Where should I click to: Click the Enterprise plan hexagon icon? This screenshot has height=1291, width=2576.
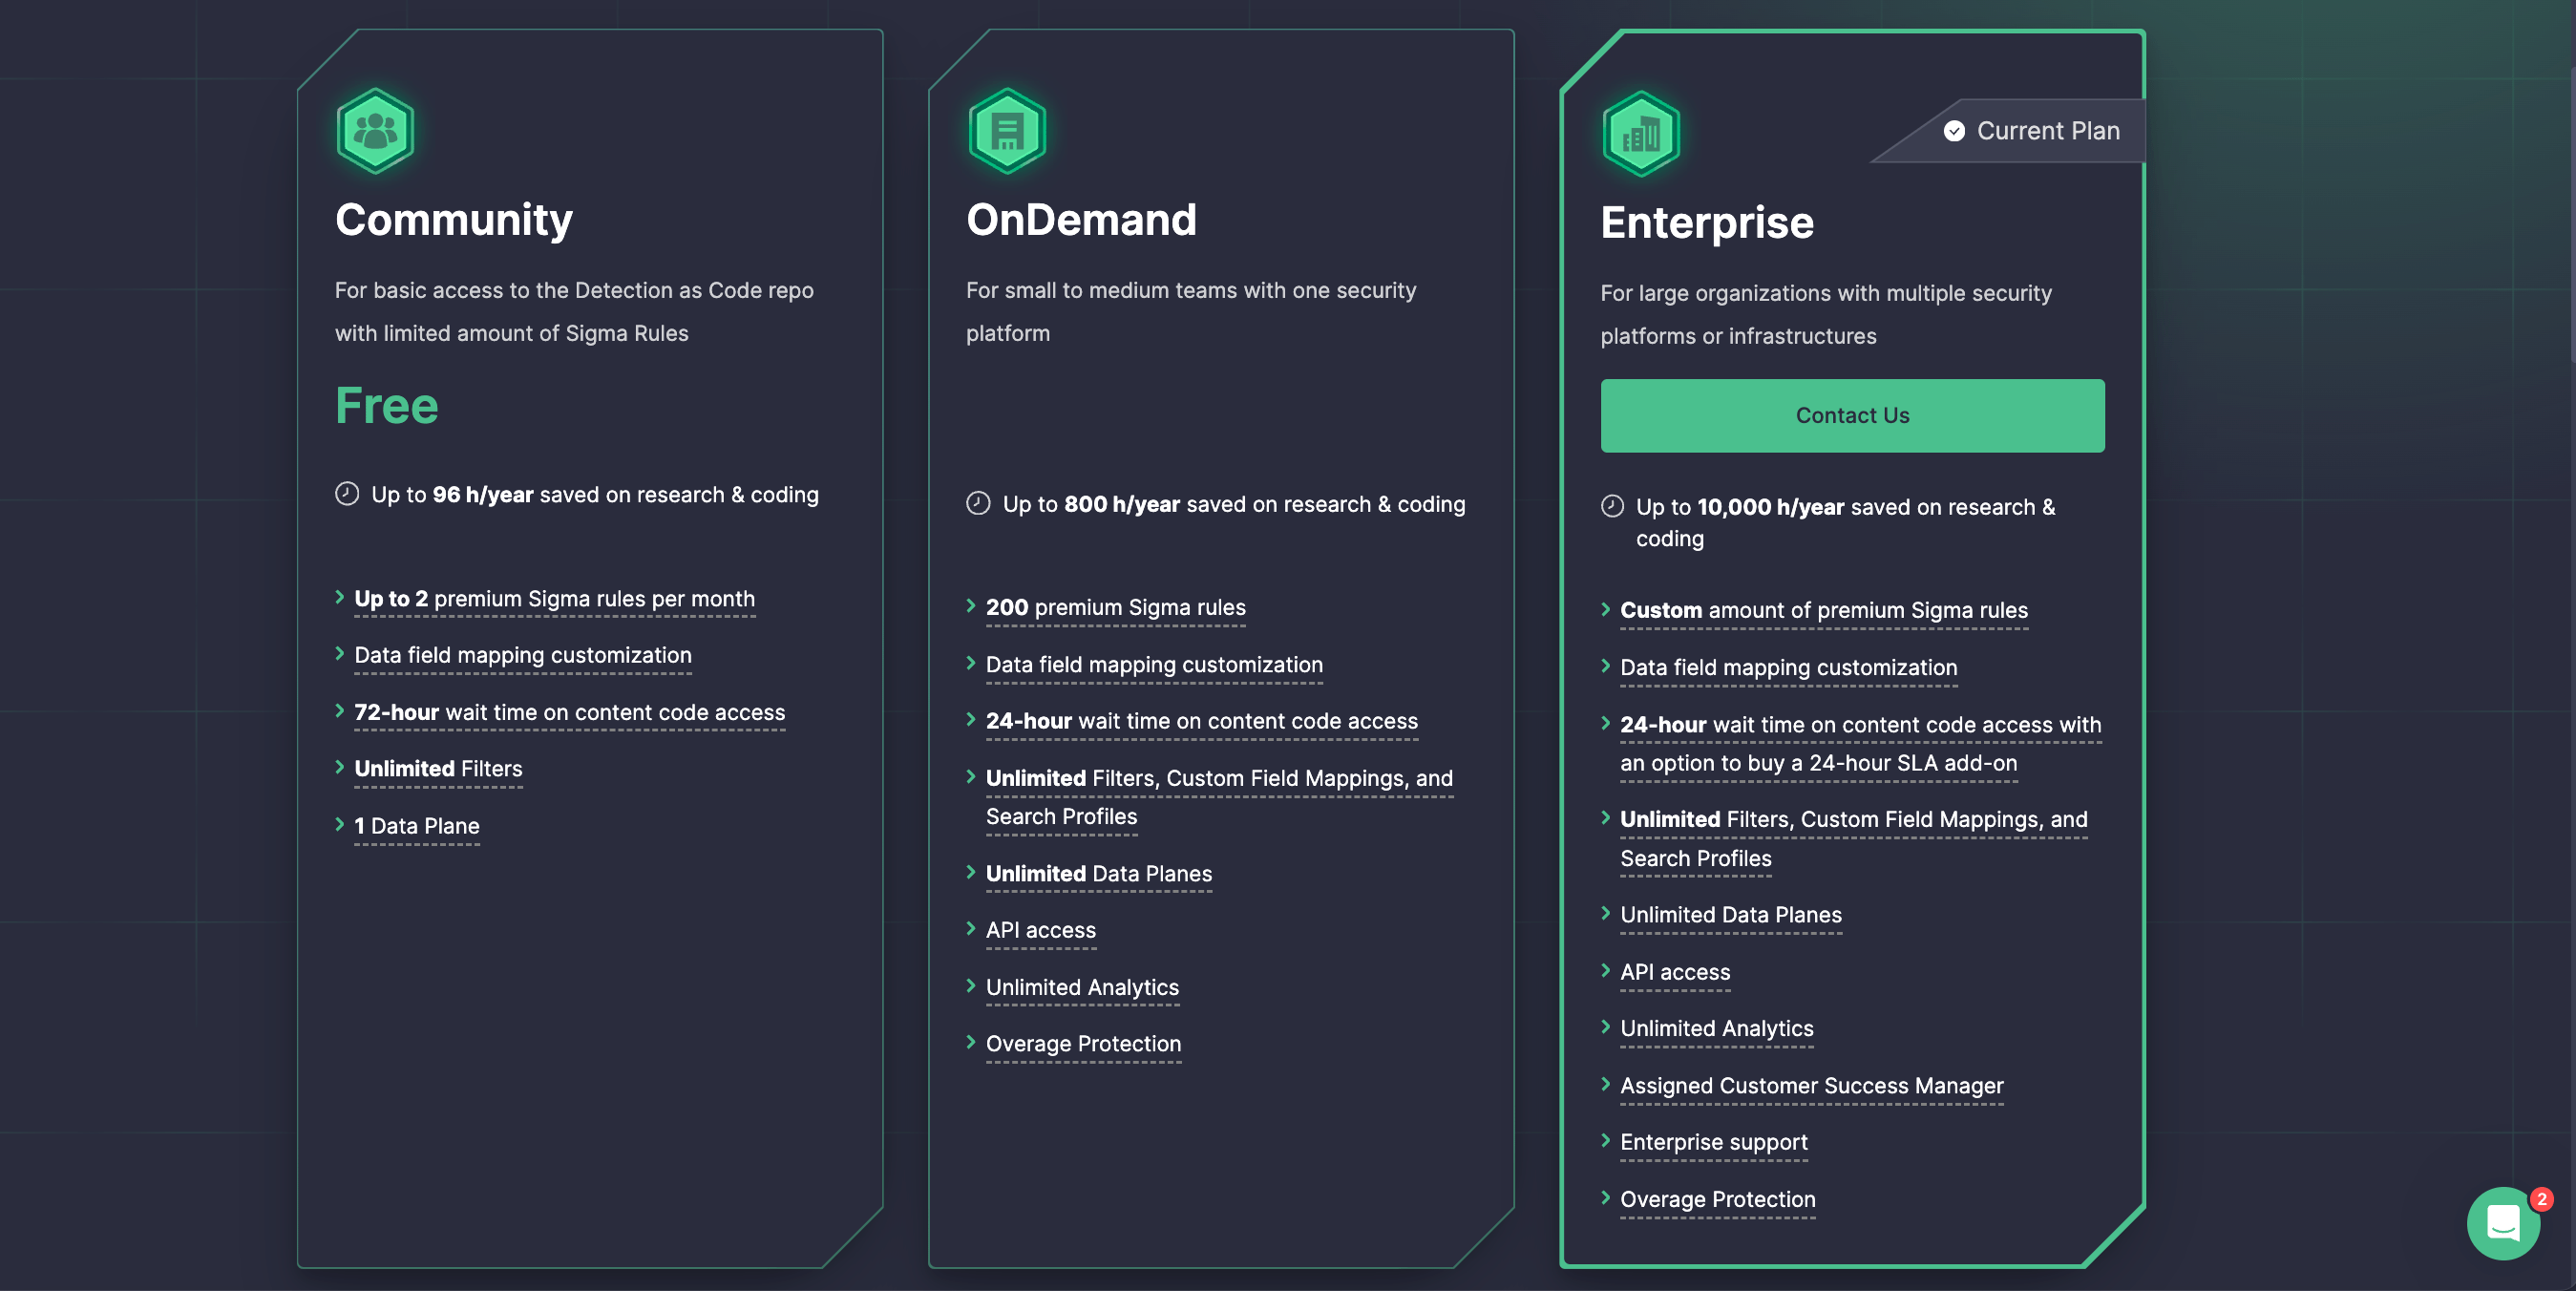tap(1640, 134)
